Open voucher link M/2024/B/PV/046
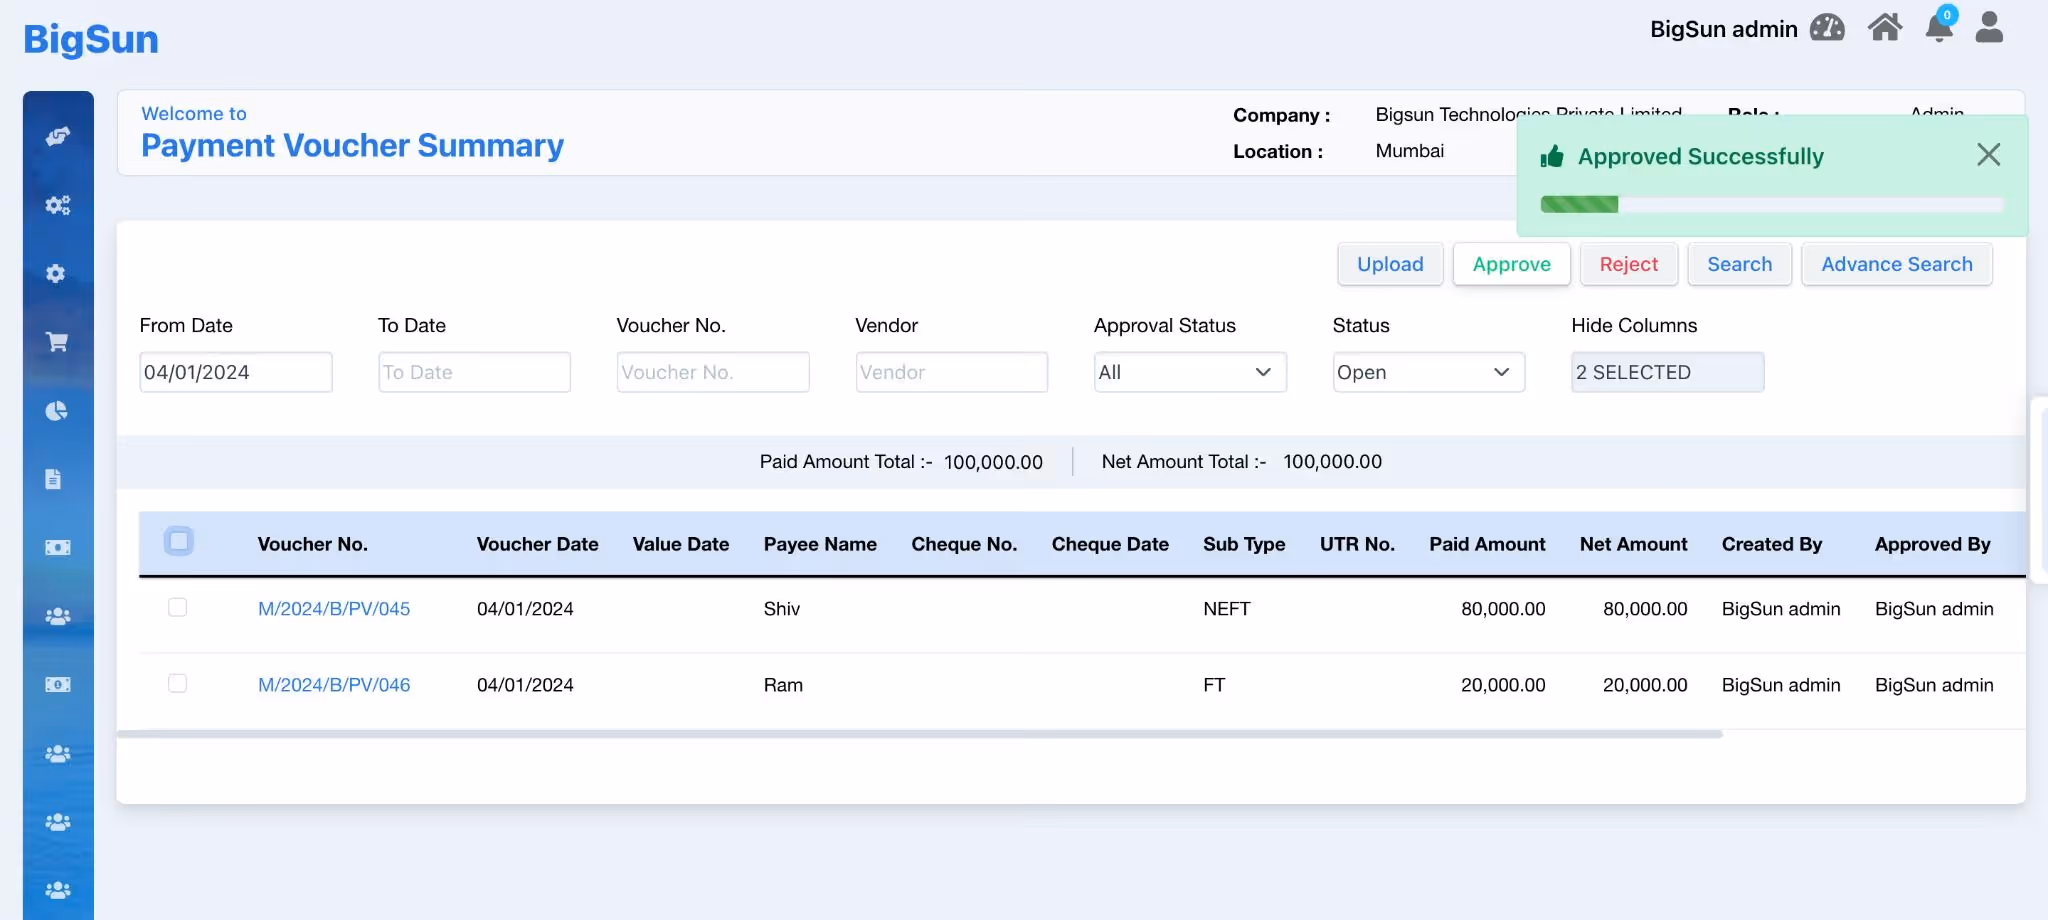 [x=334, y=685]
